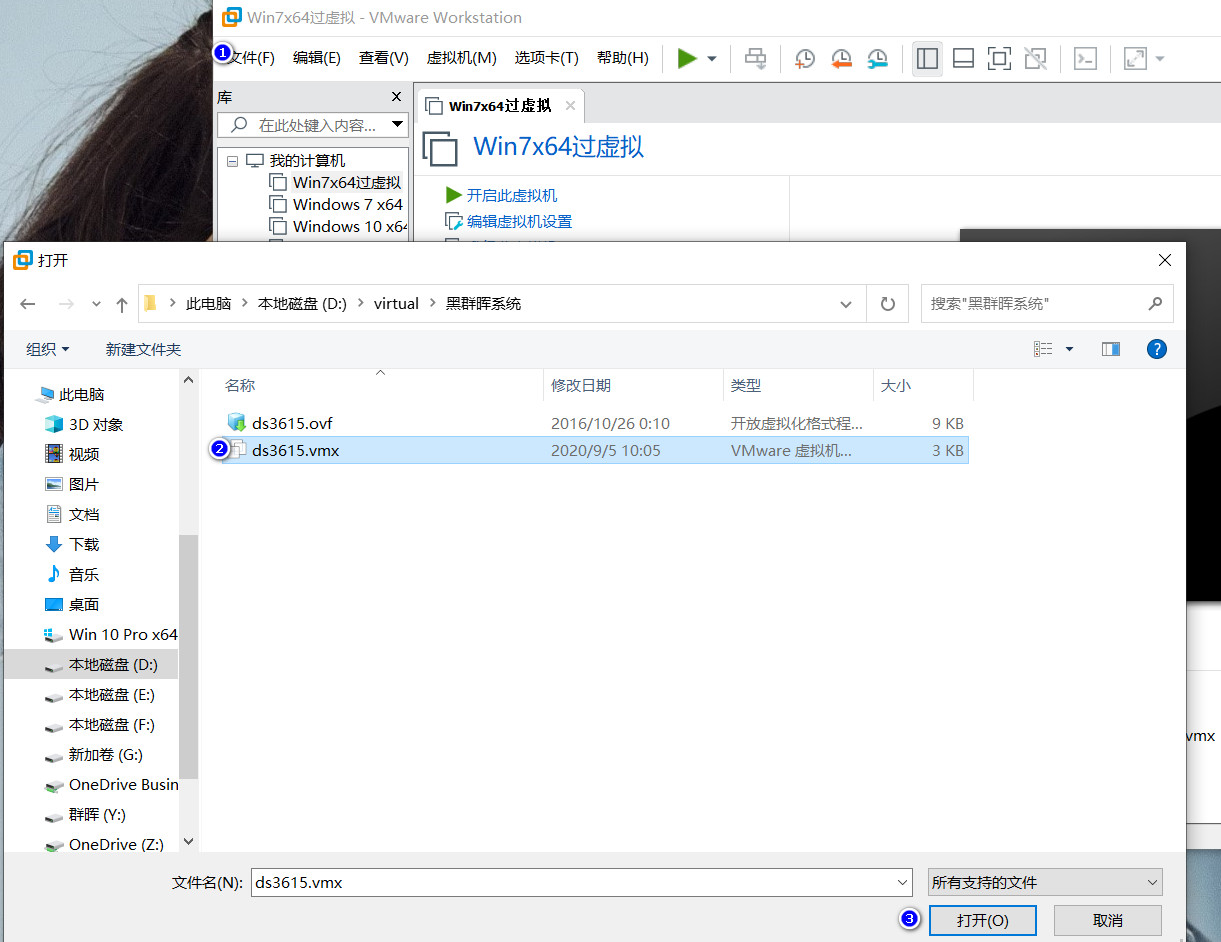The image size is (1221, 942).
Task: Click the 文件名(N) filename input field
Action: (x=572, y=882)
